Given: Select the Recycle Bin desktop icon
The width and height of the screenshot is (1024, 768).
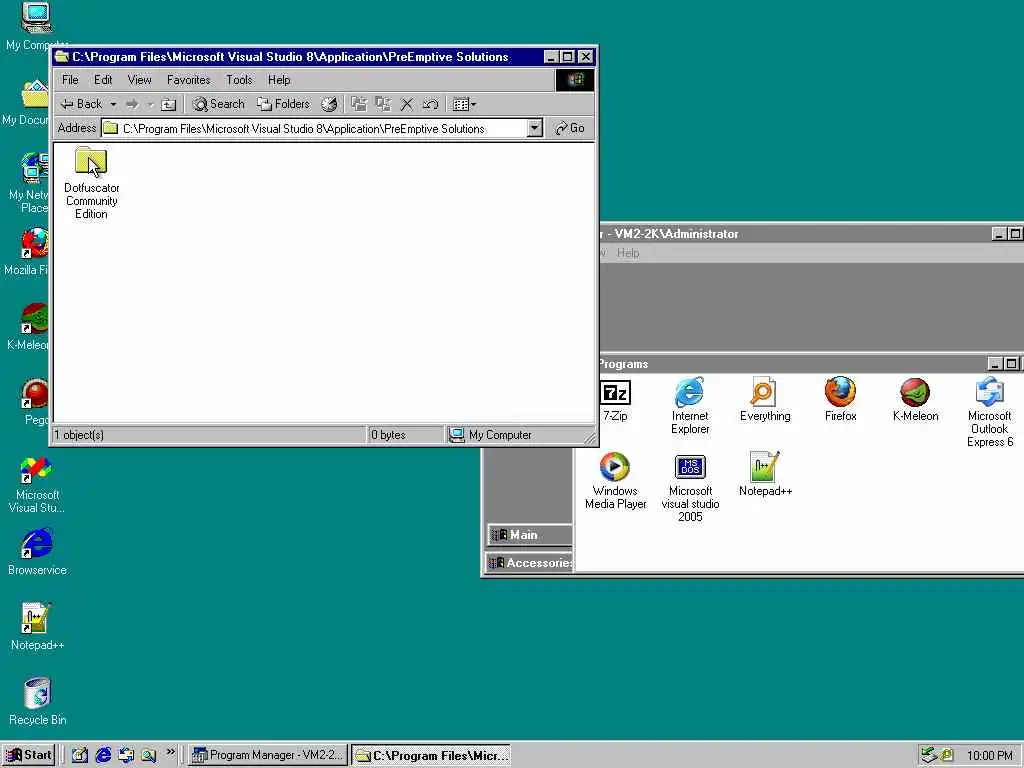Looking at the screenshot, I should pos(37,702).
